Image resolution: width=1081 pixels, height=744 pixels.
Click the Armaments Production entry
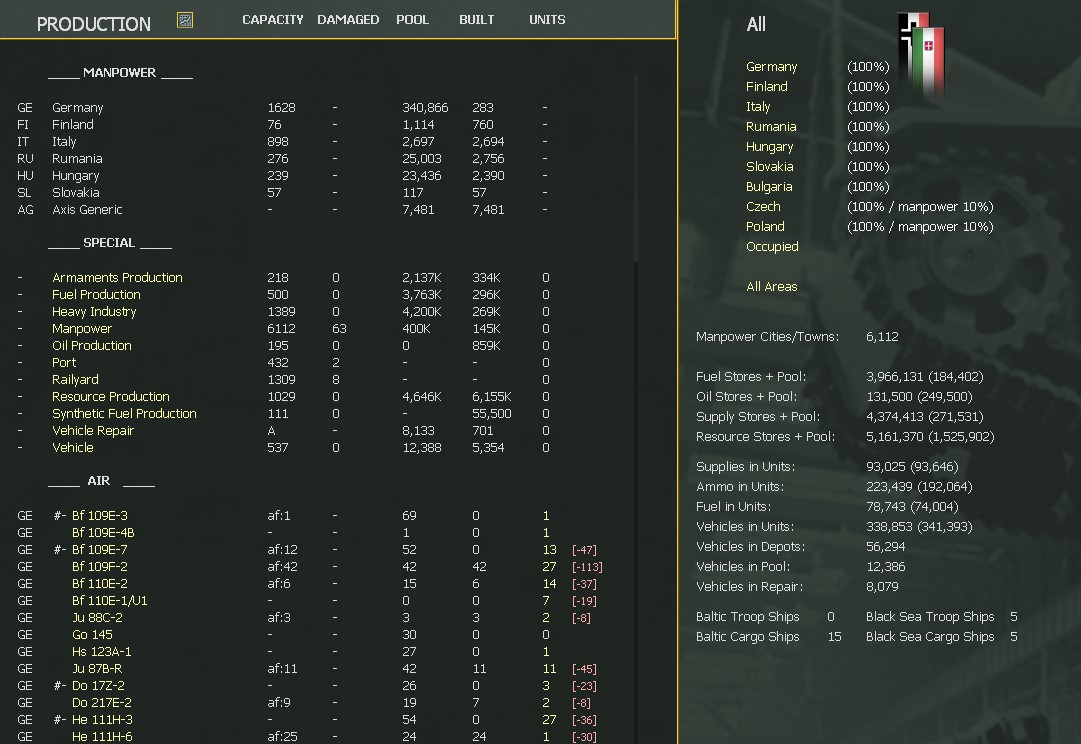(117, 277)
